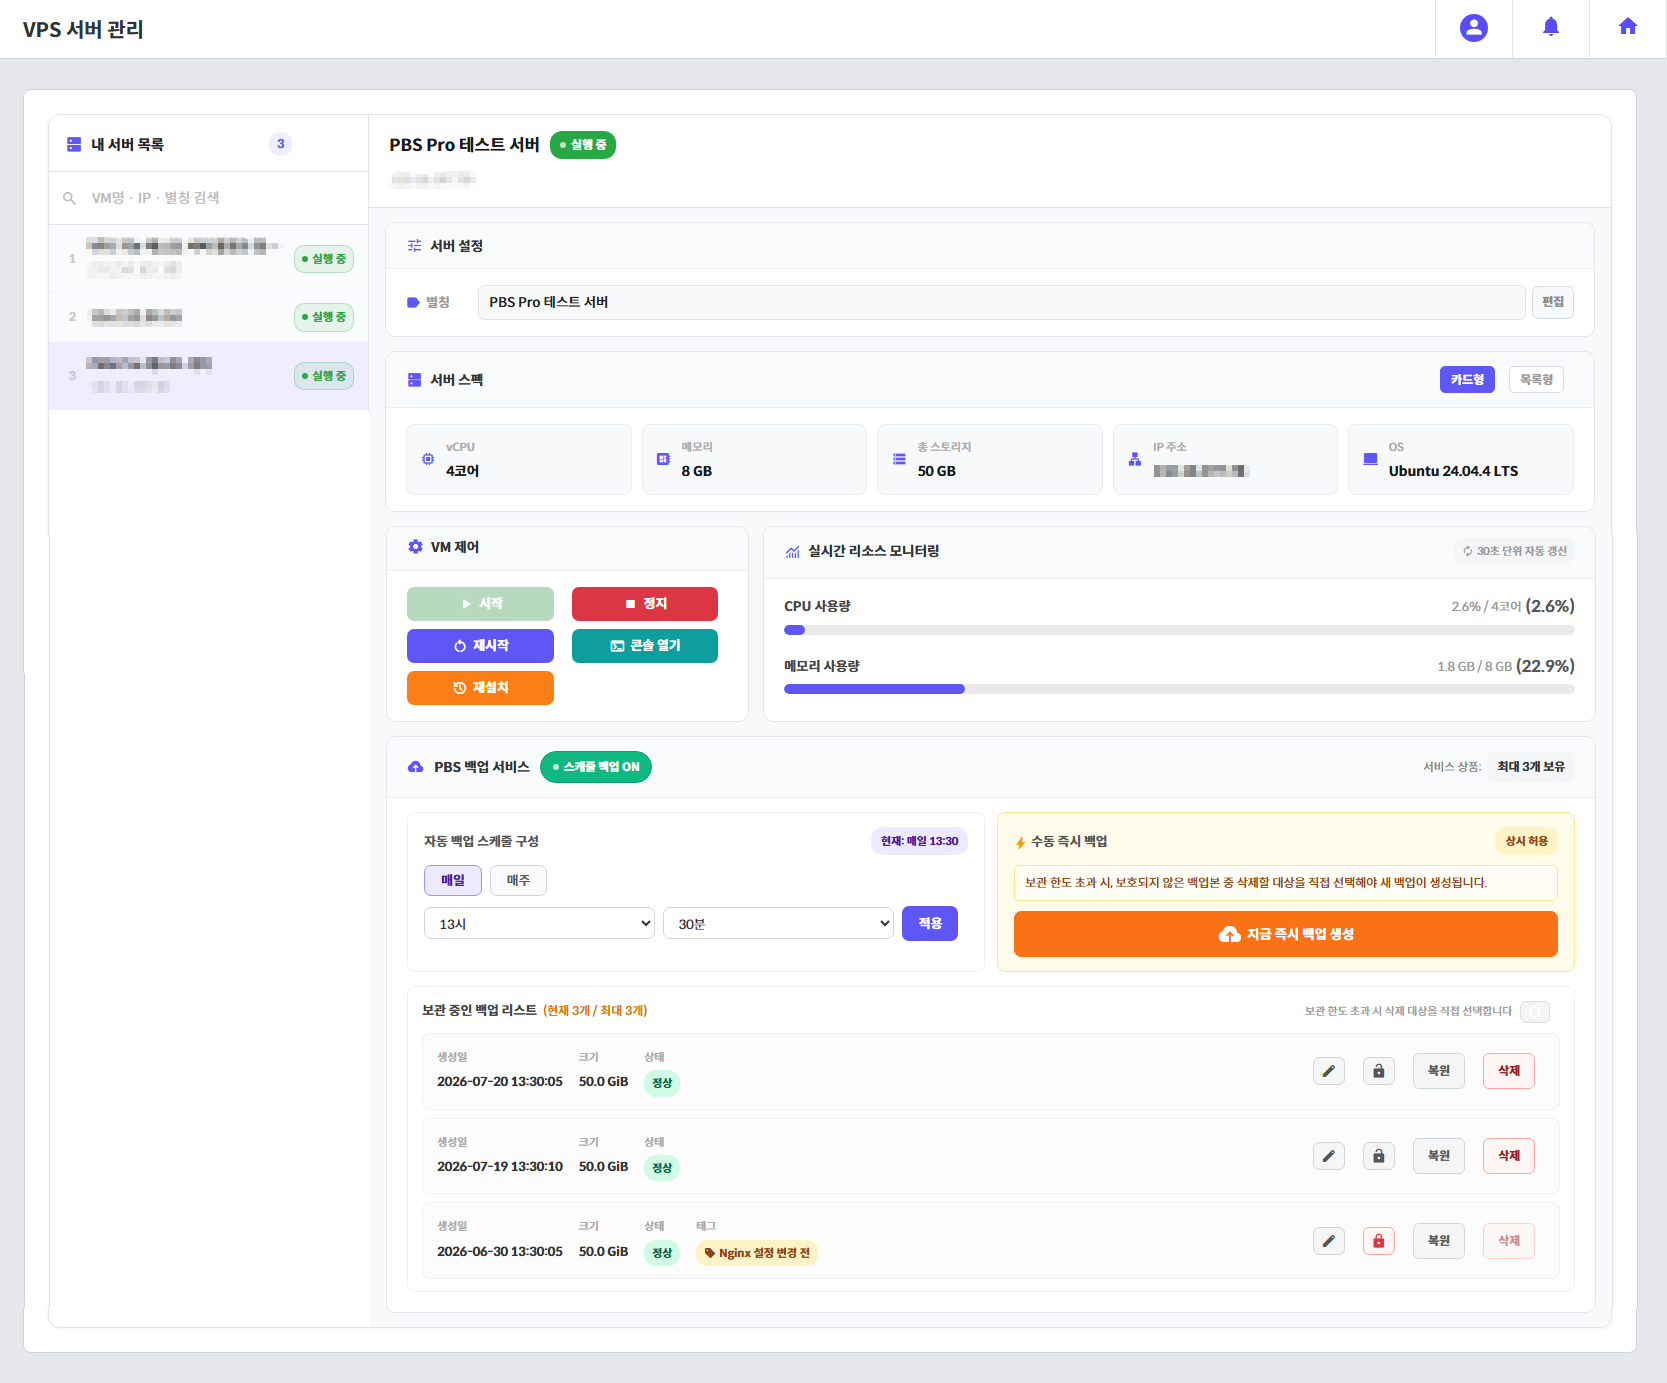The width and height of the screenshot is (1667, 1383).
Task: Click the 총 스토리지 storage icon
Action: pos(899,459)
